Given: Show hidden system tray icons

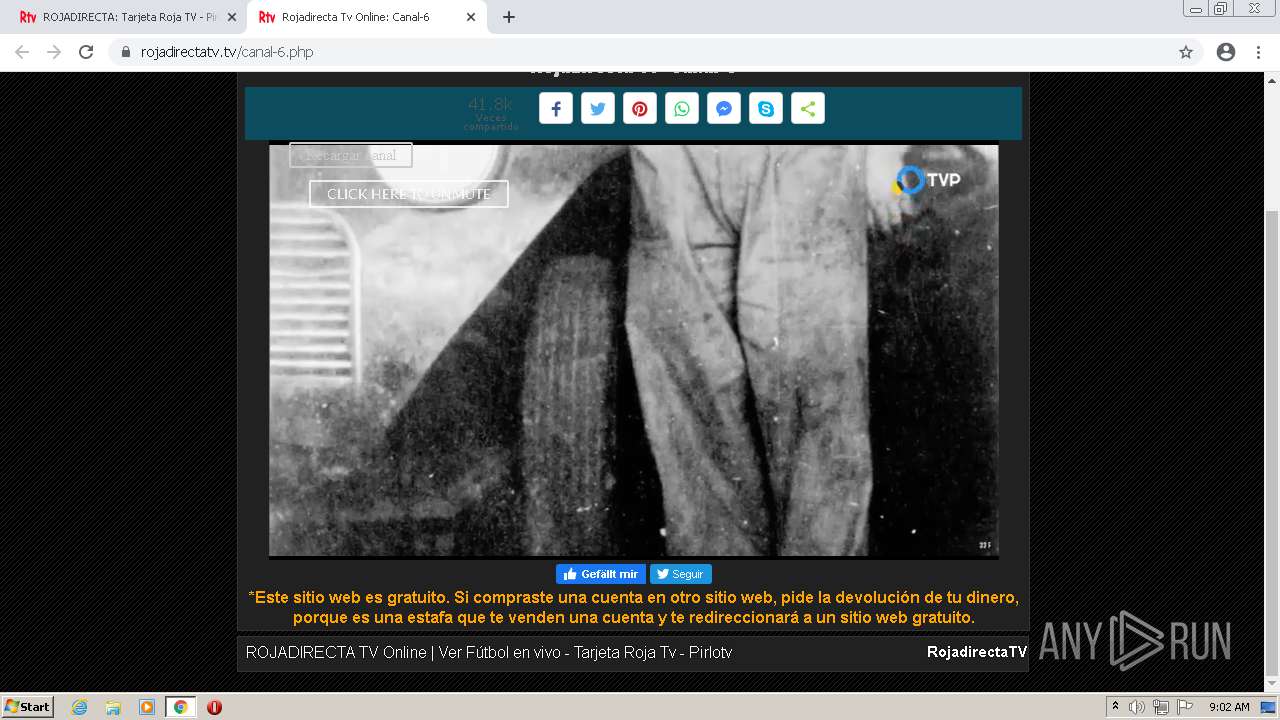Looking at the screenshot, I should pos(1116,707).
